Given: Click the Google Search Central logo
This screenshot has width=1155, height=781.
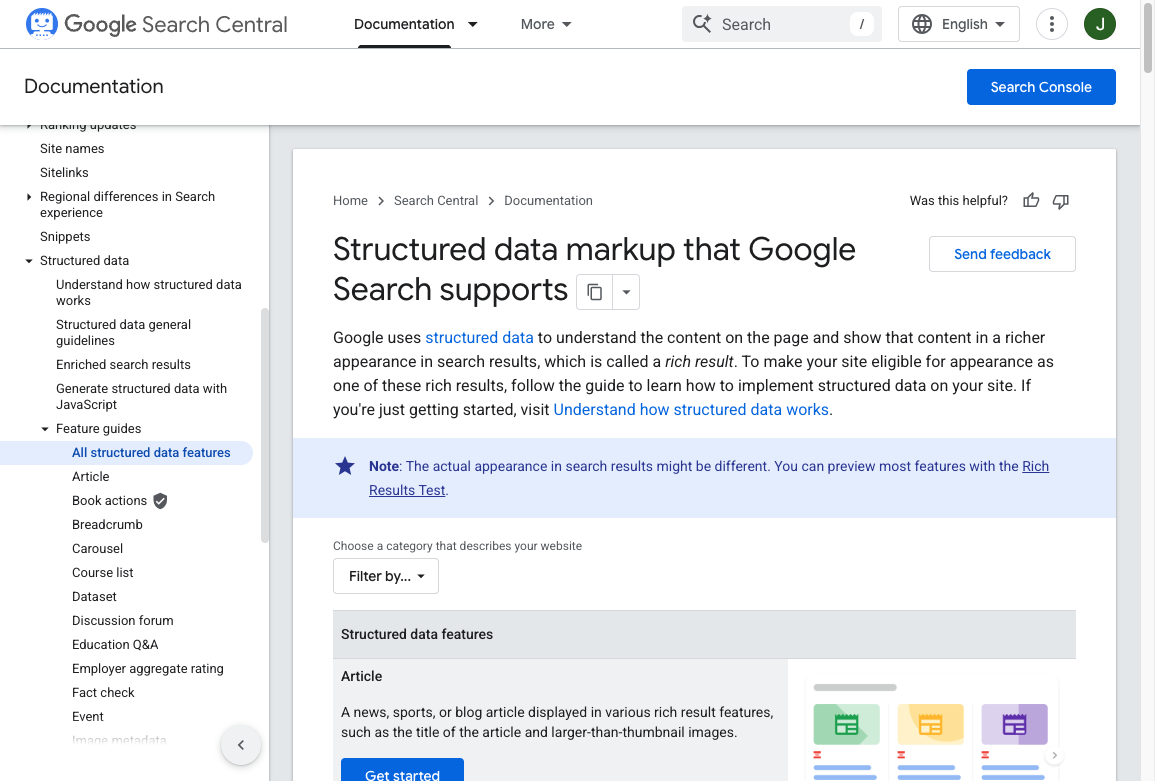Looking at the screenshot, I should (156, 24).
